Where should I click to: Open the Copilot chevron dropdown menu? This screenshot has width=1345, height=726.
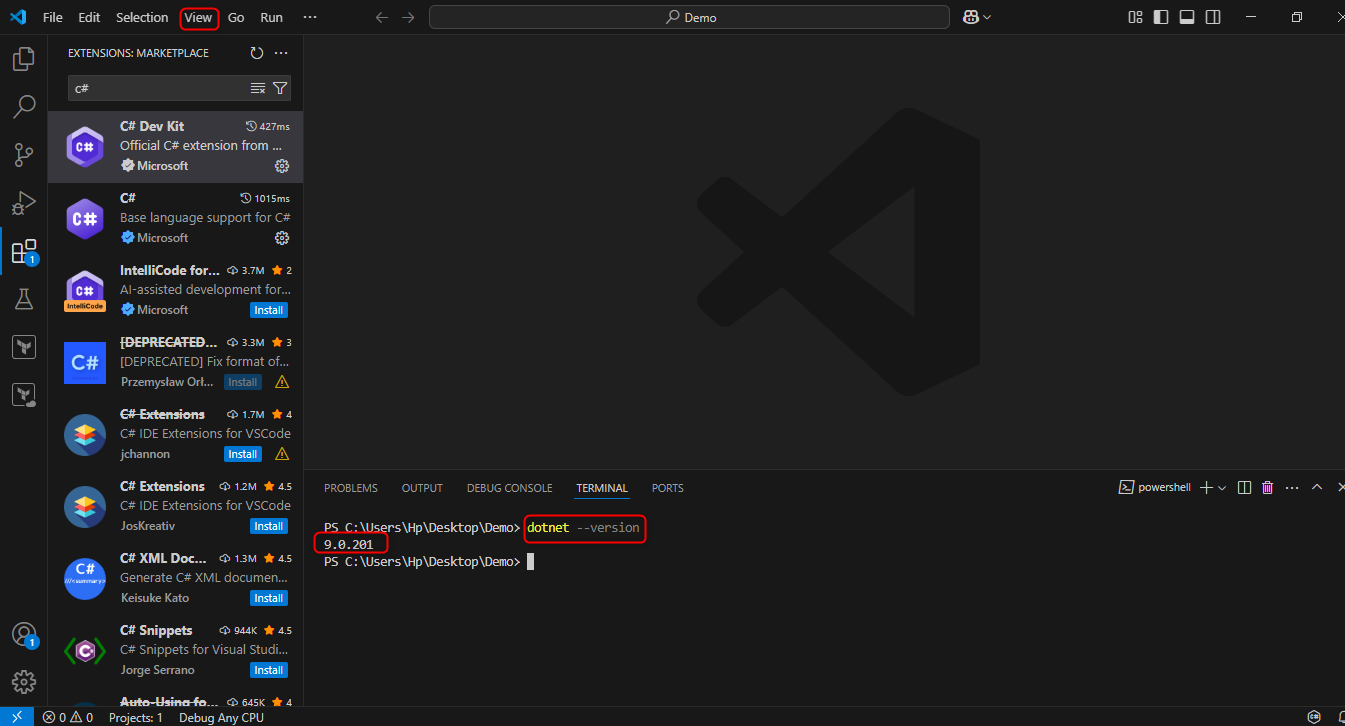(x=988, y=17)
